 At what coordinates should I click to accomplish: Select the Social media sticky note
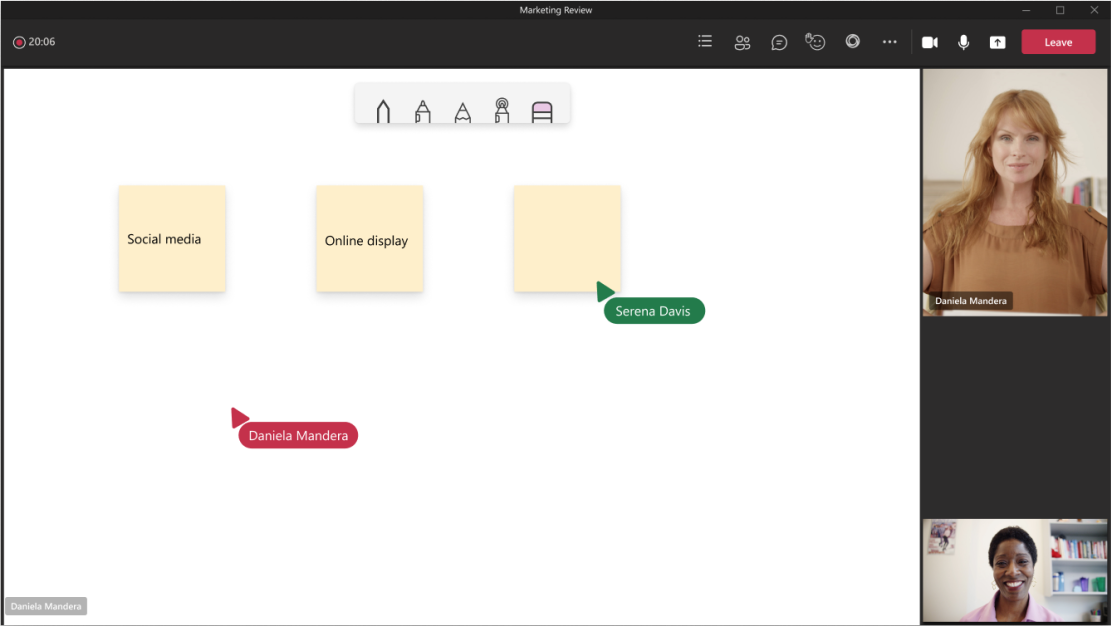(x=172, y=239)
